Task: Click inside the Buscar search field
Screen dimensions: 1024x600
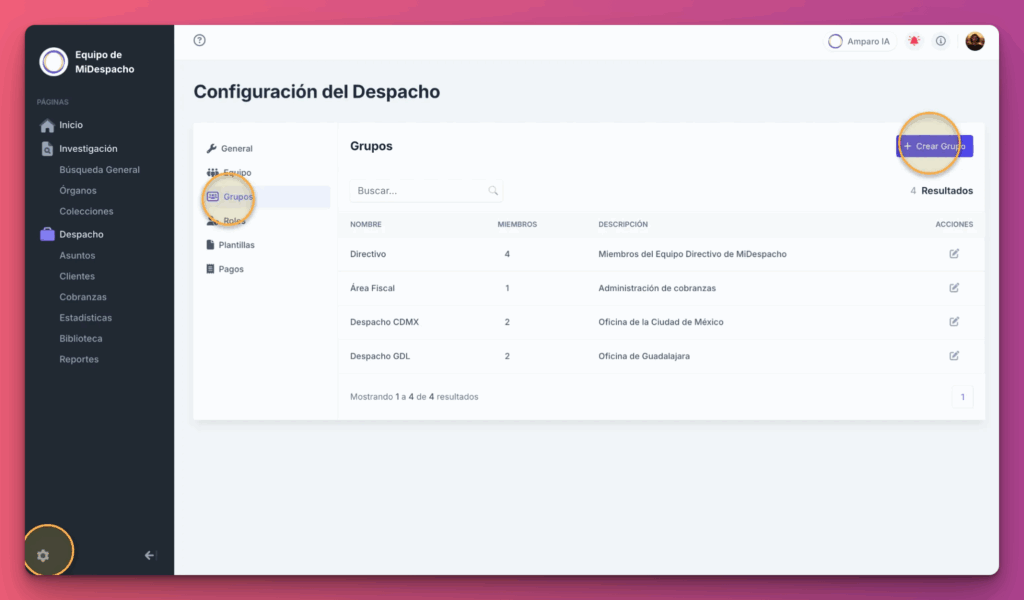Action: [x=420, y=190]
